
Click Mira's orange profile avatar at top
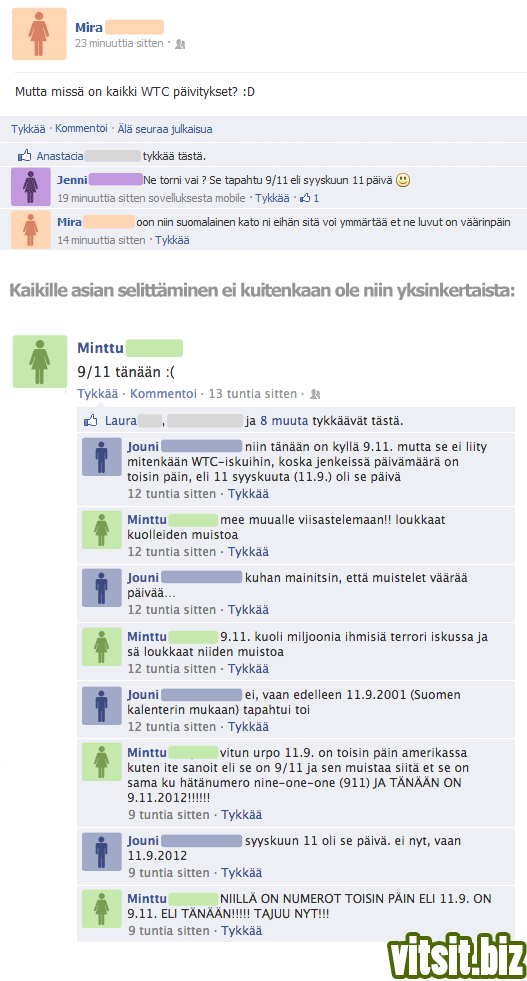[39, 34]
